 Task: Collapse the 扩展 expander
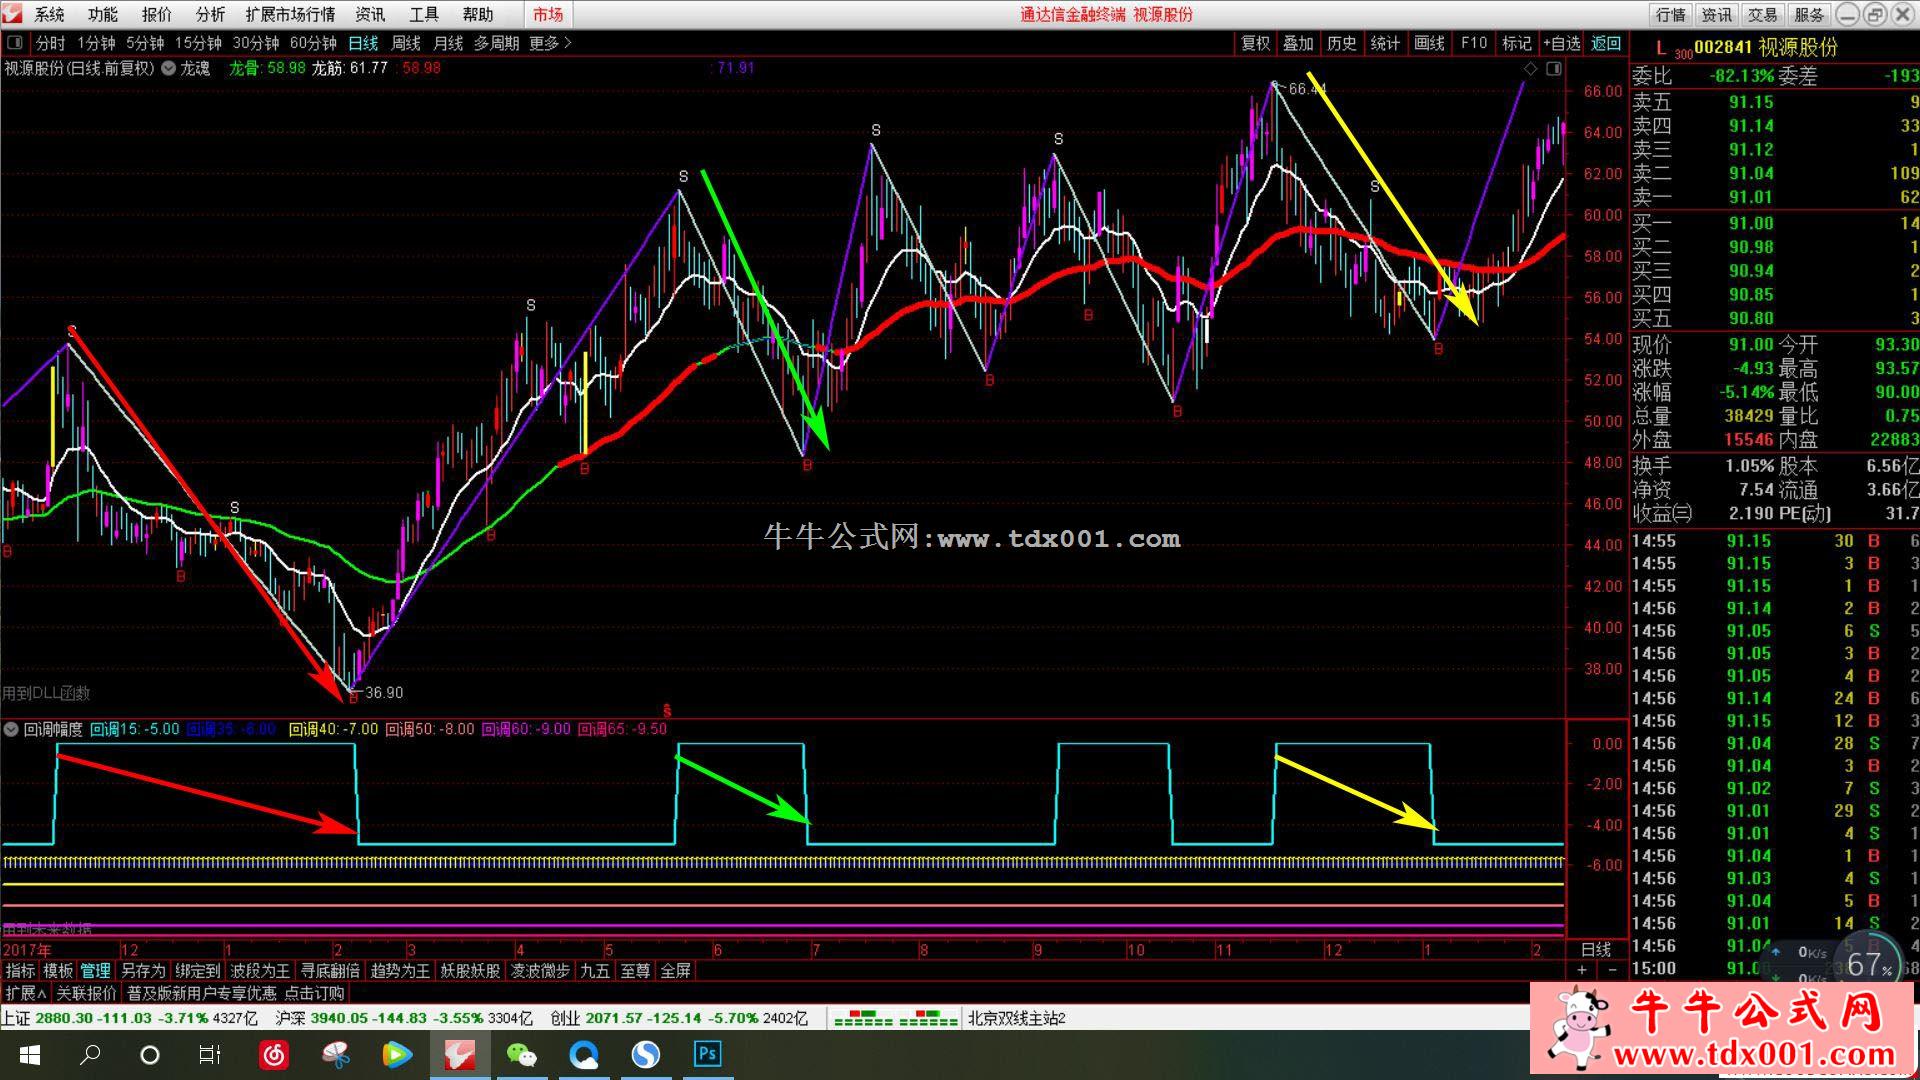(x=25, y=993)
